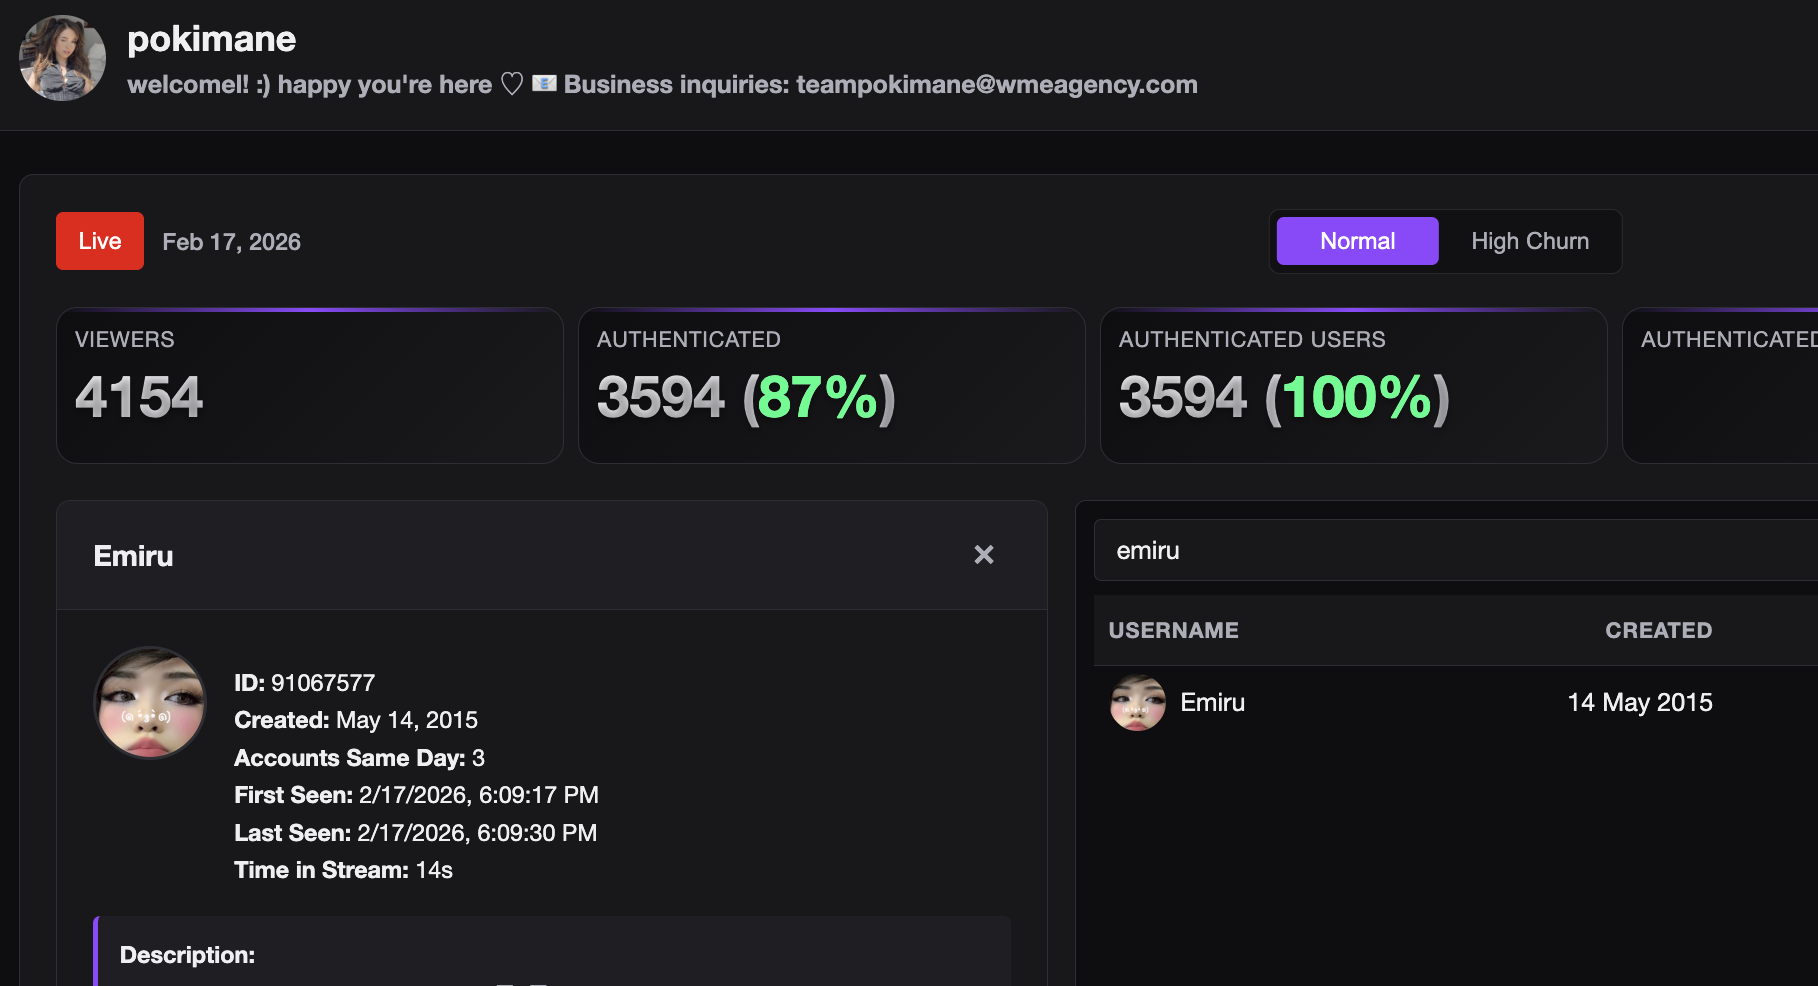Open the pokimane channel name
The image size is (1818, 986).
click(211, 39)
